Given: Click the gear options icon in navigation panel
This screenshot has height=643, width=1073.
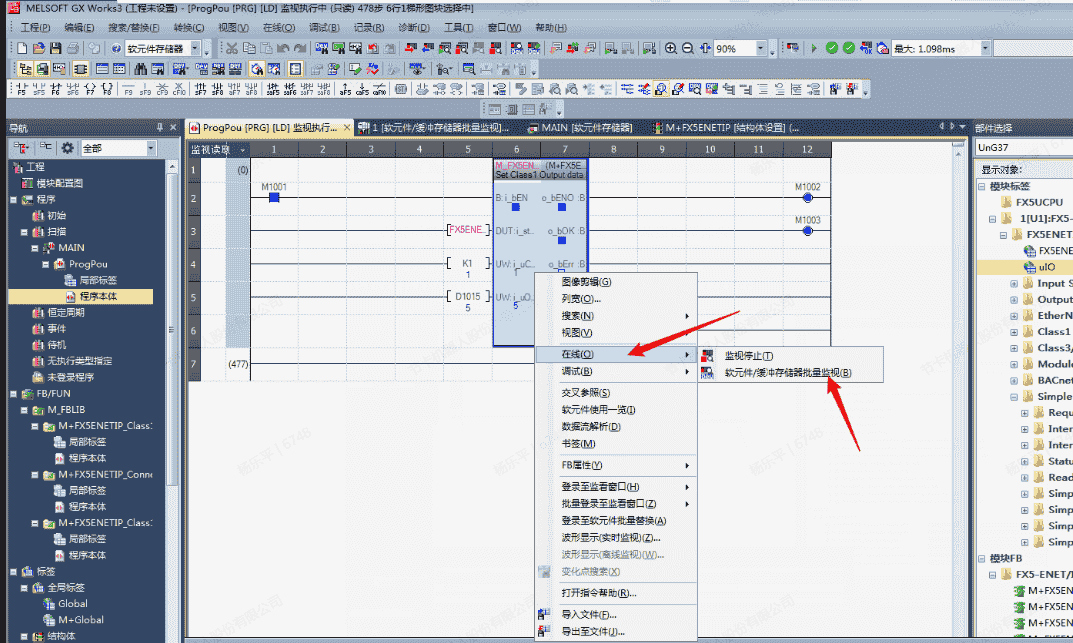Looking at the screenshot, I should point(67,148).
